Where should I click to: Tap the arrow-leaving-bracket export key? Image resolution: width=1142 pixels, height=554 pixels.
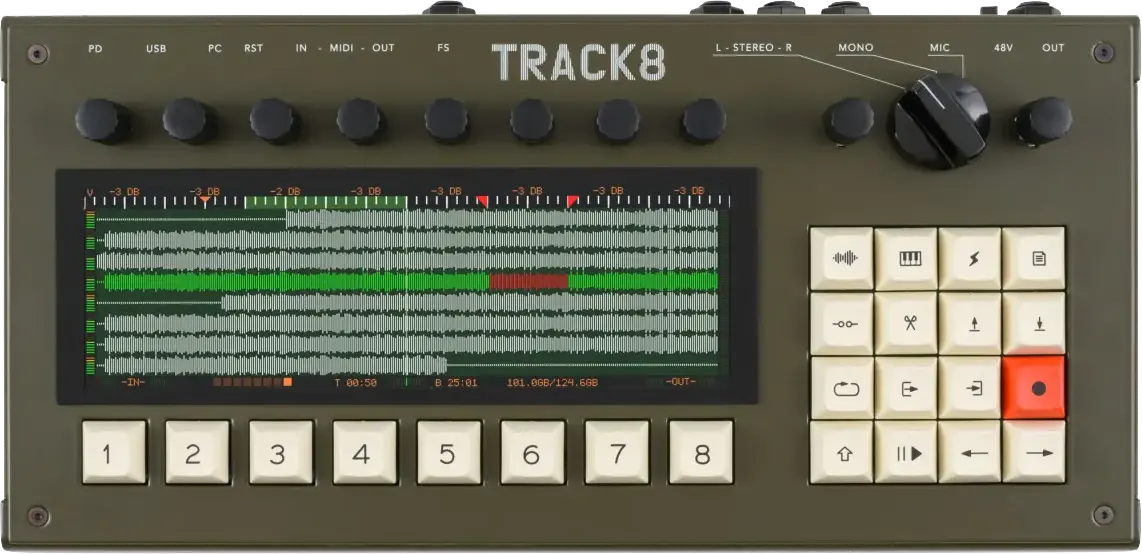906,388
